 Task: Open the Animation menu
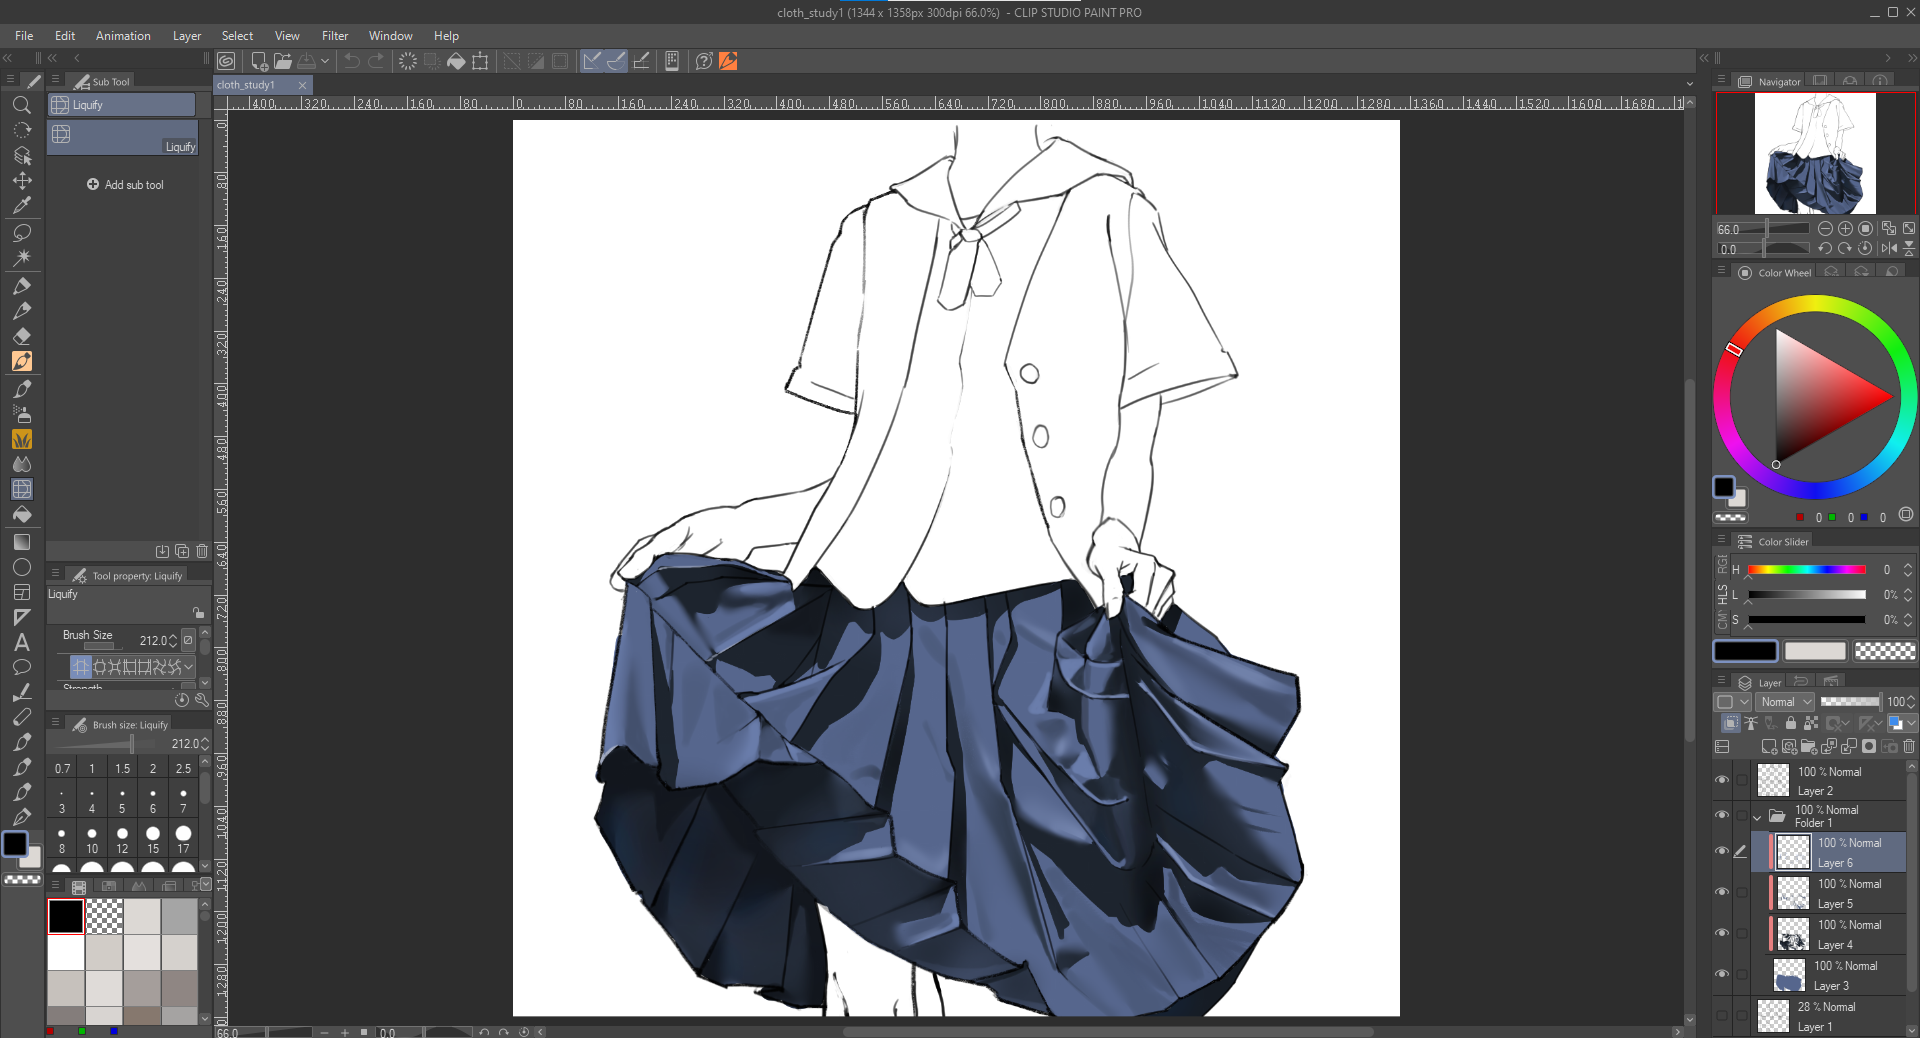[123, 36]
